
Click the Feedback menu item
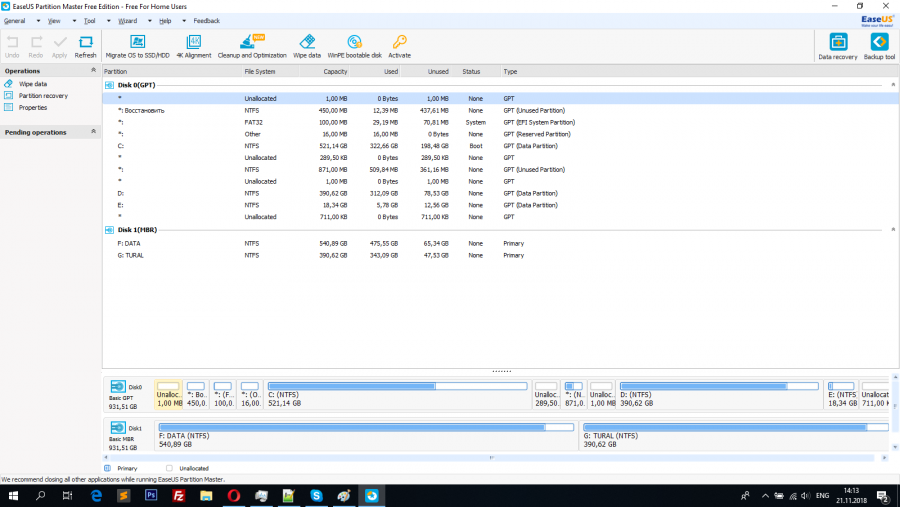(x=207, y=21)
